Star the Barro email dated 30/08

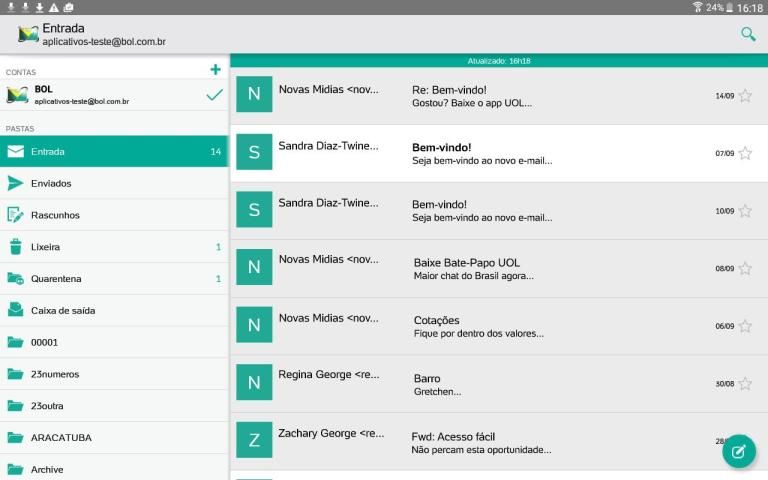745,384
